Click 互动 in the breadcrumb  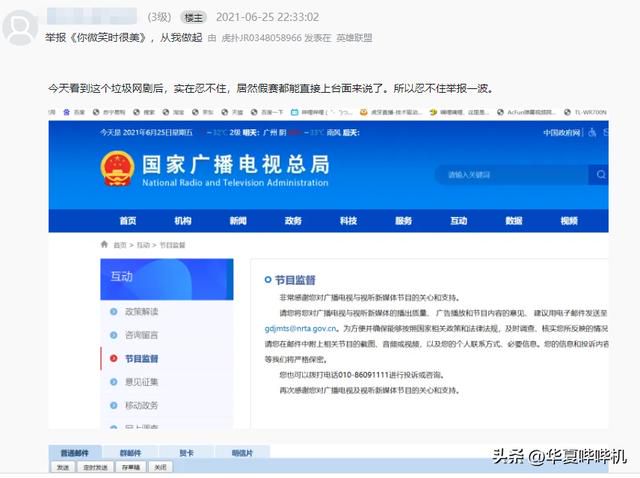[143, 245]
